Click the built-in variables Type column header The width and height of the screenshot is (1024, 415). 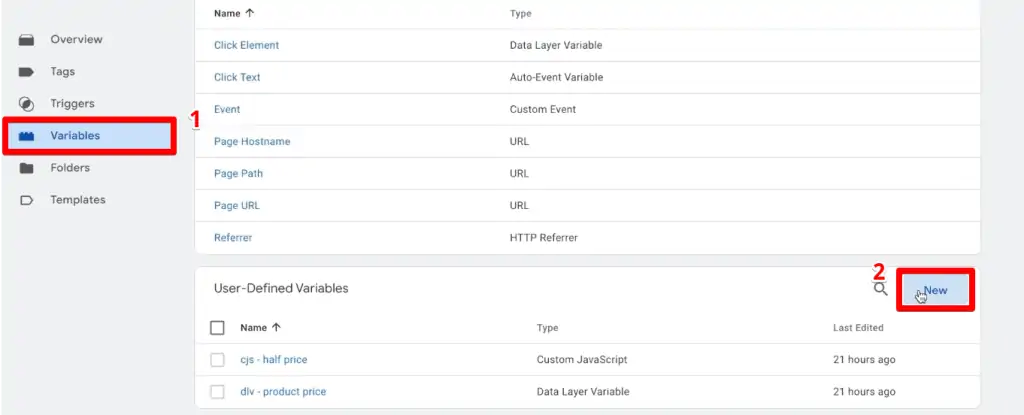520,13
